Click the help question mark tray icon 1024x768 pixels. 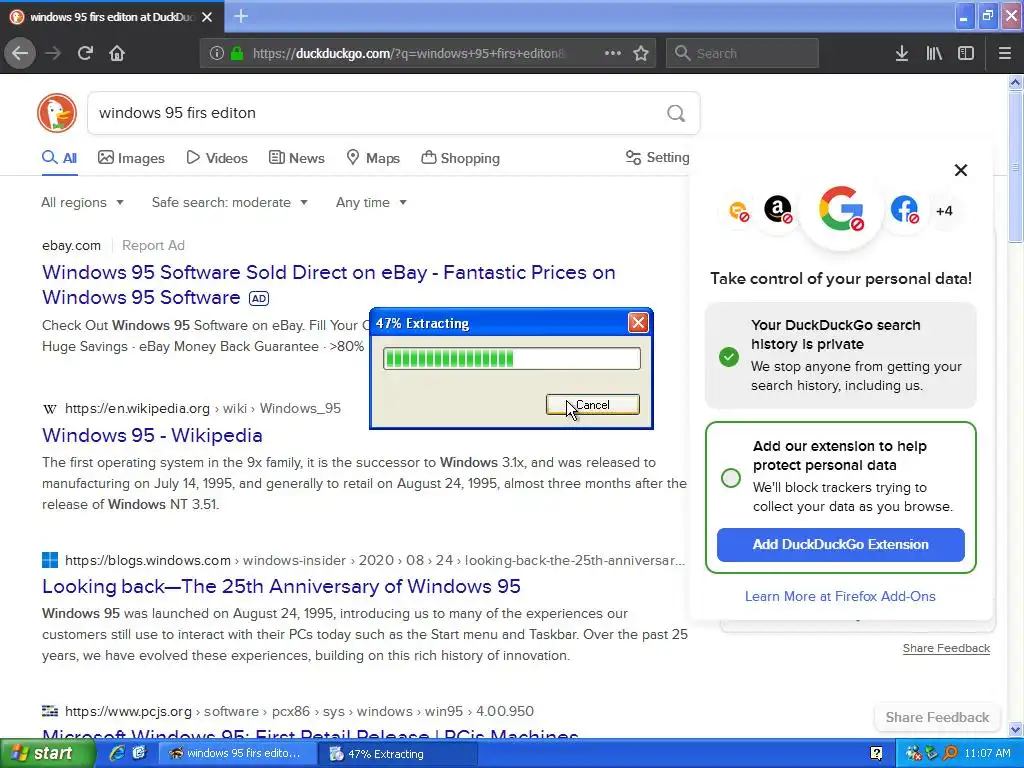click(x=876, y=754)
